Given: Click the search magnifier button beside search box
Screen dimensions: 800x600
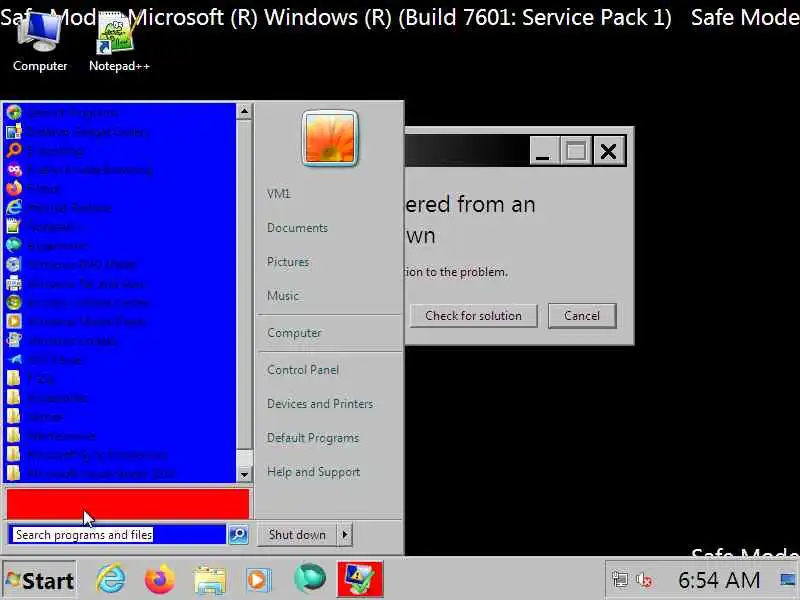Looking at the screenshot, I should 238,535.
